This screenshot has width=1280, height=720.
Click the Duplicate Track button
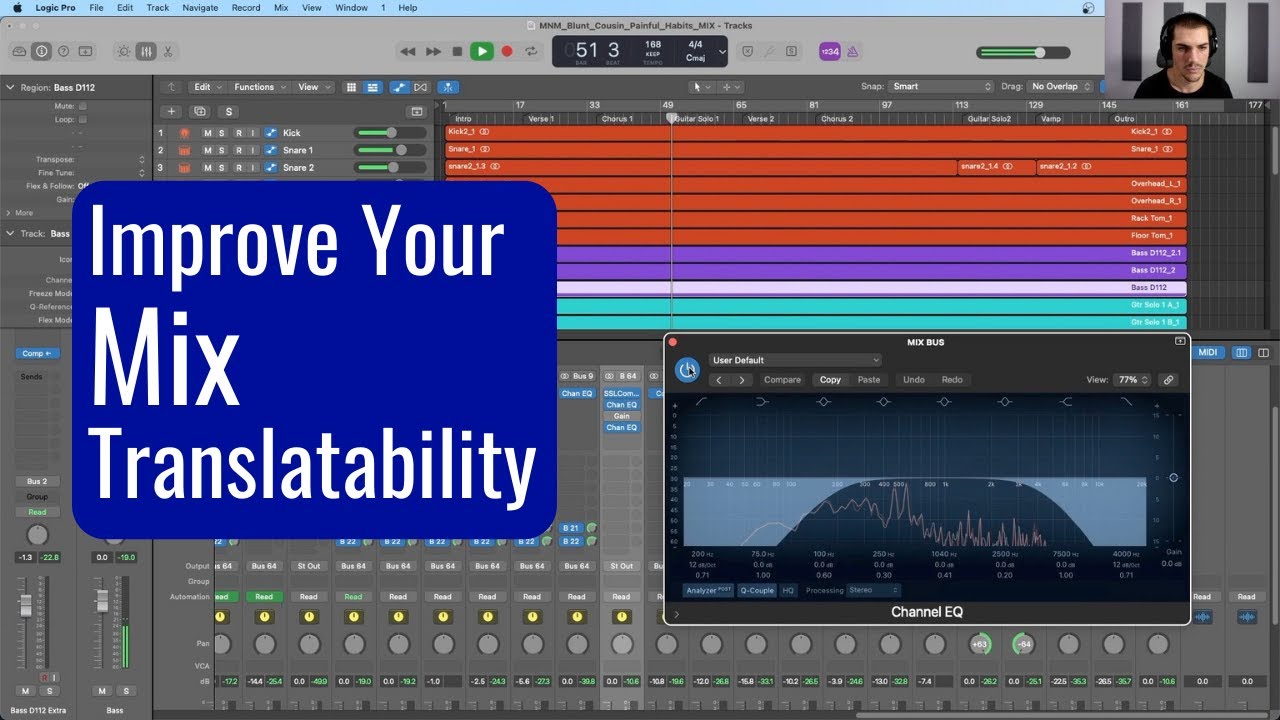click(200, 111)
